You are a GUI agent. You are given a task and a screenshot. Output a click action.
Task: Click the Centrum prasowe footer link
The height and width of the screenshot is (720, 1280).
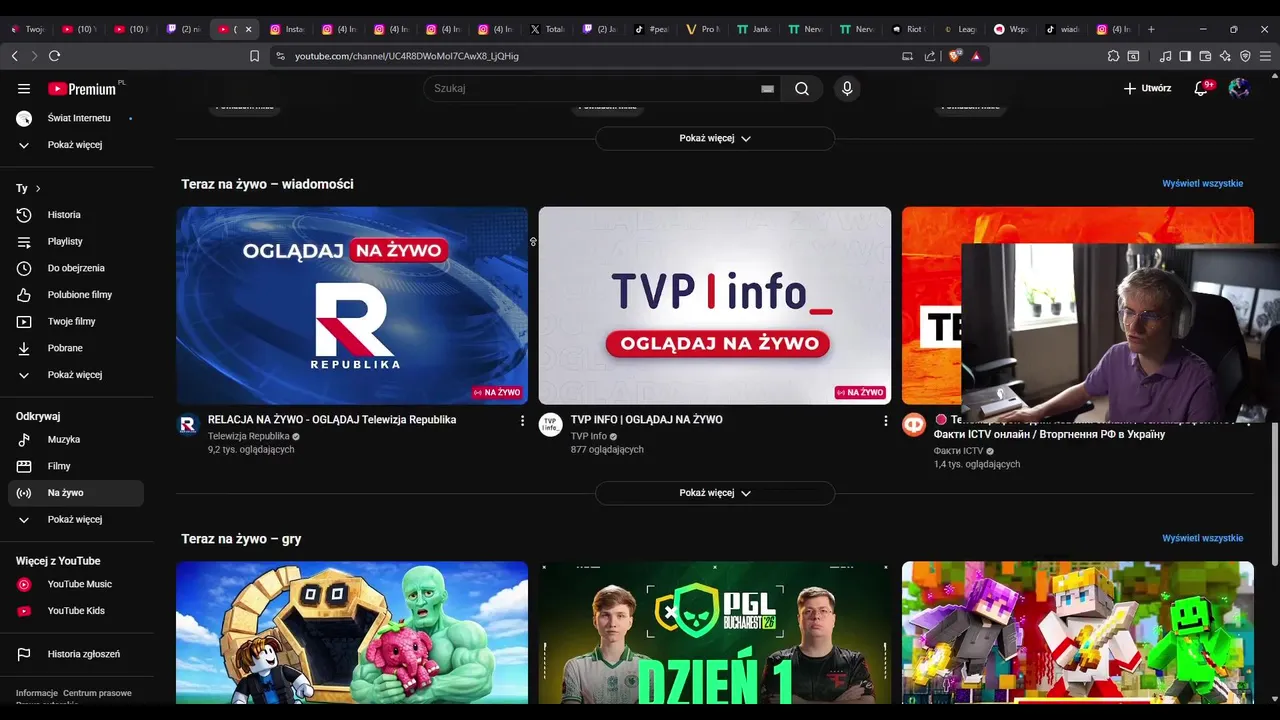click(97, 693)
